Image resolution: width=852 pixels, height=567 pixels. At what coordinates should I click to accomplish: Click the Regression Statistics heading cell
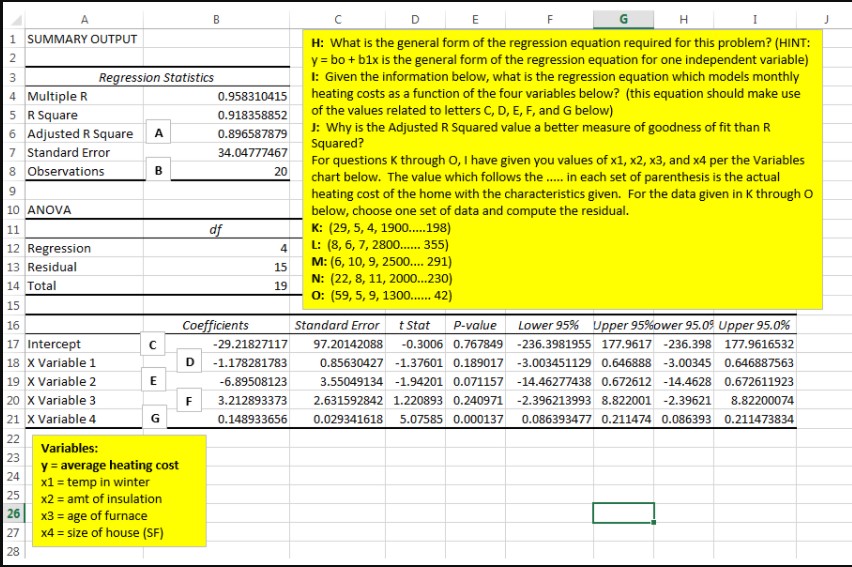coord(156,77)
